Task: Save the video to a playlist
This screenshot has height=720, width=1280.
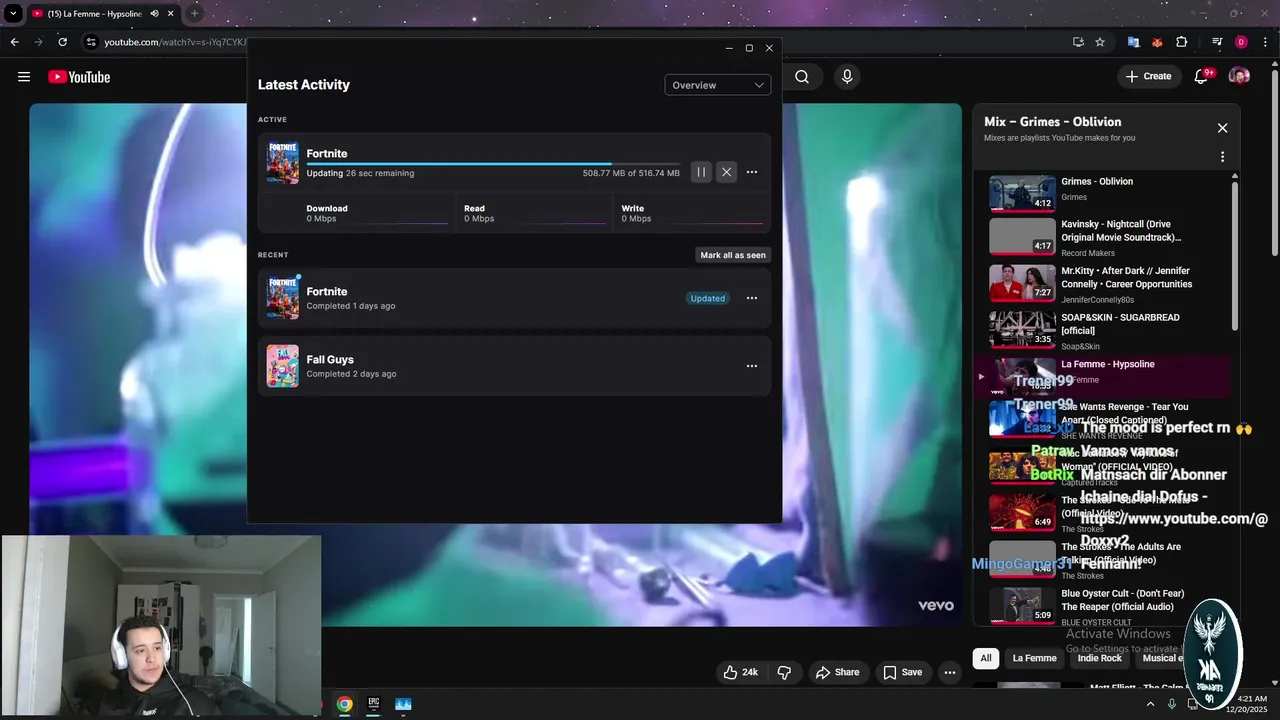Action: pyautogui.click(x=902, y=672)
